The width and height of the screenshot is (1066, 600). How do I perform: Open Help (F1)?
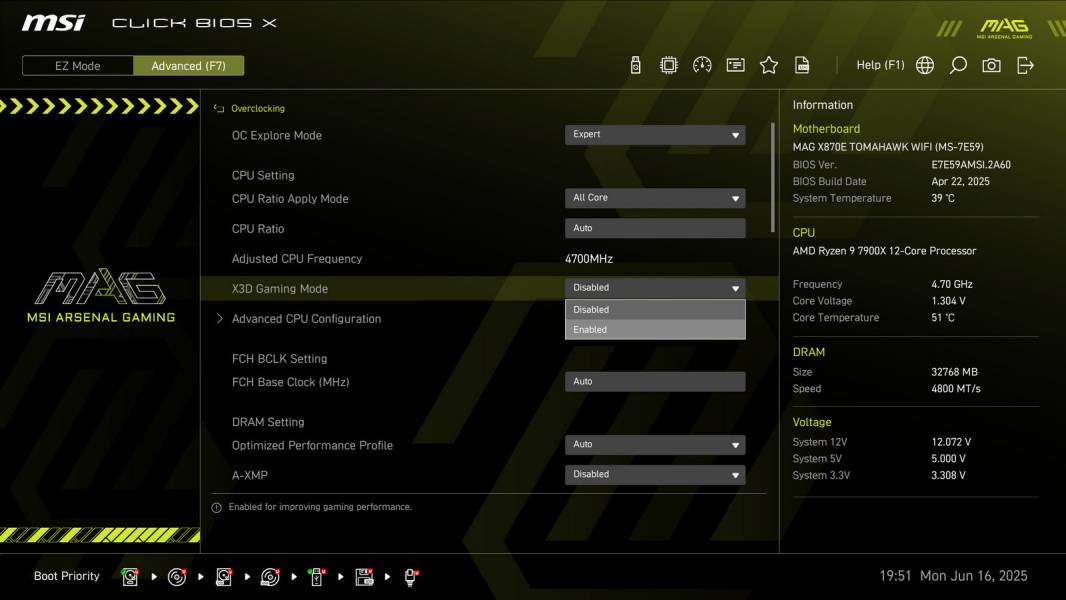(x=880, y=65)
